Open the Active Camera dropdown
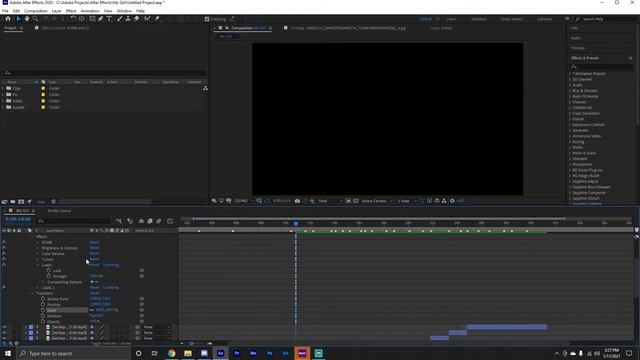640x360 pixels. 377,201
